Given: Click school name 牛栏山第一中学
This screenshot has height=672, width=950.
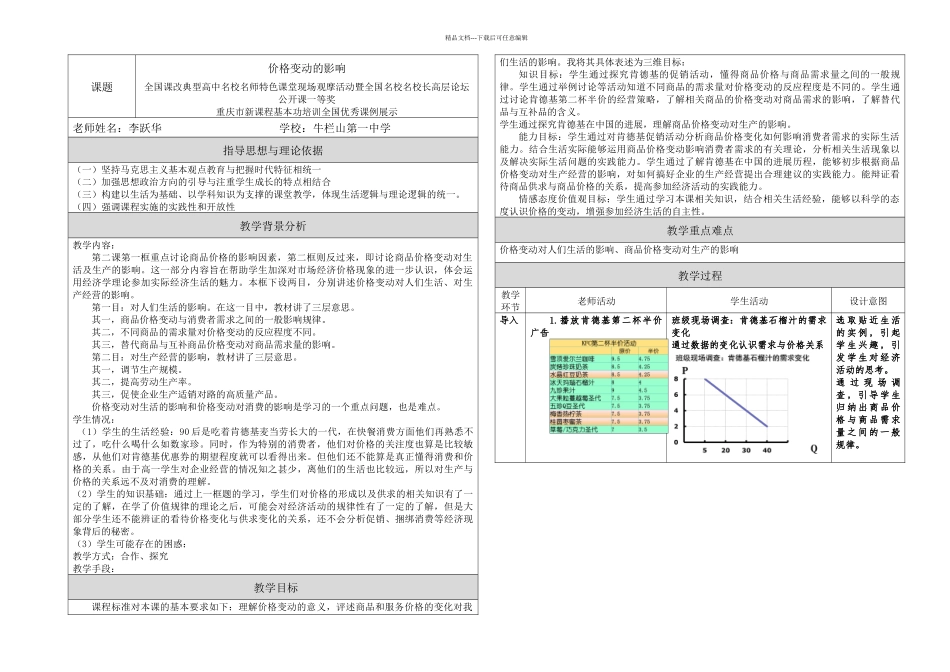Looking at the screenshot, I should 352,128.
